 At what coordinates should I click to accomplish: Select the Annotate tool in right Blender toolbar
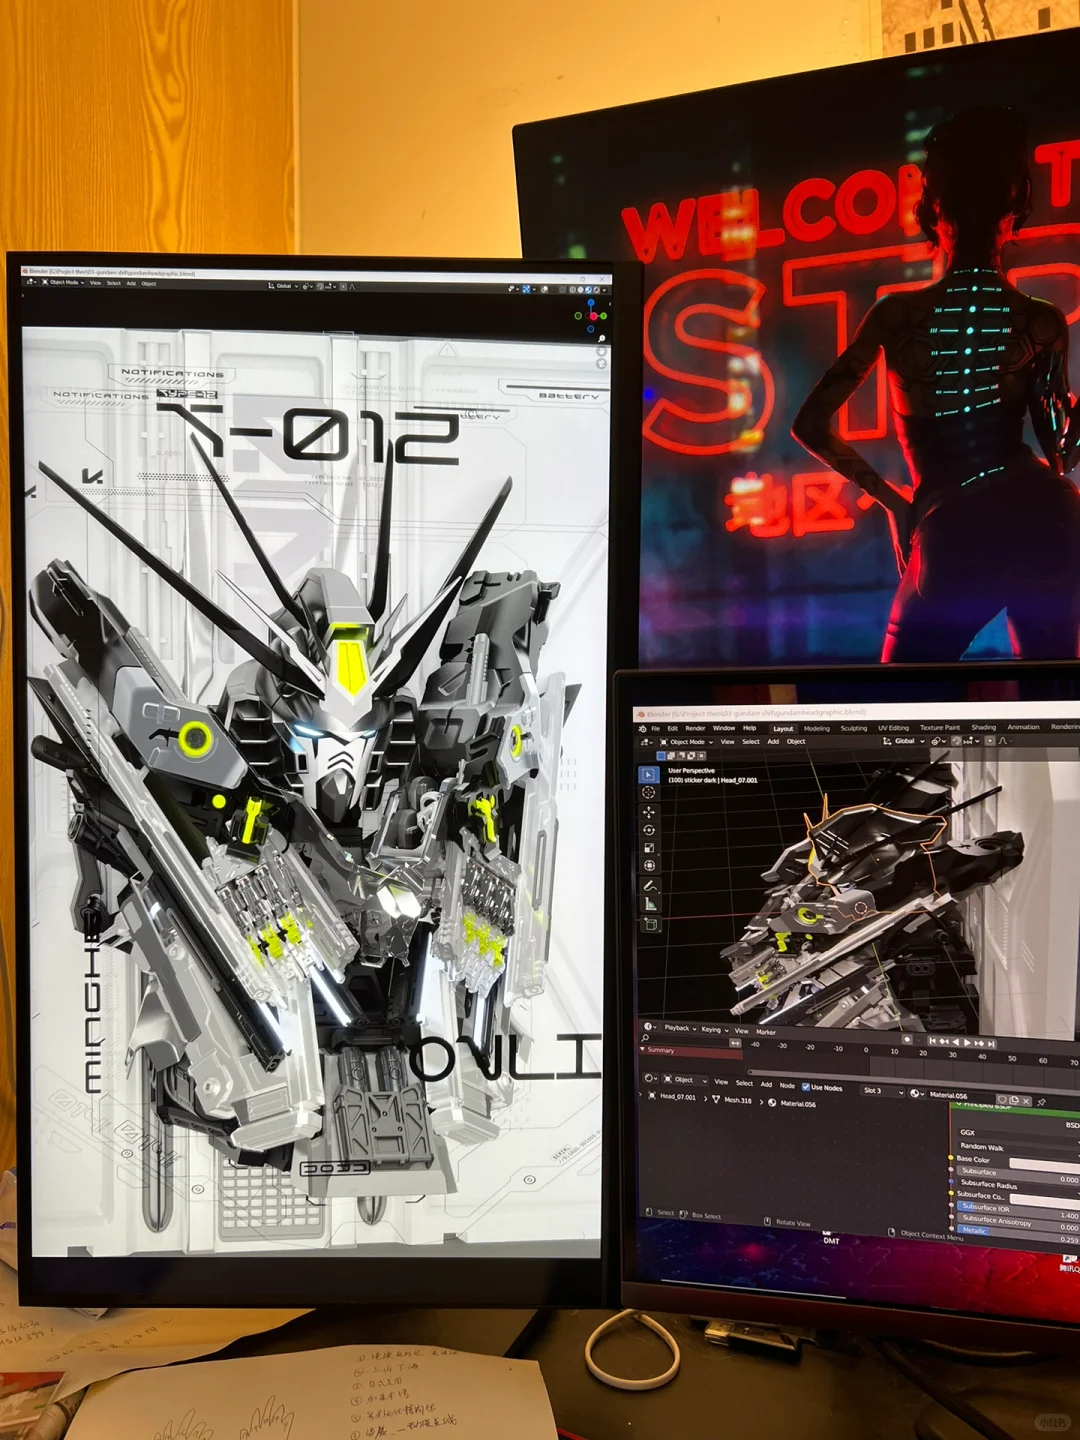pyautogui.click(x=650, y=886)
